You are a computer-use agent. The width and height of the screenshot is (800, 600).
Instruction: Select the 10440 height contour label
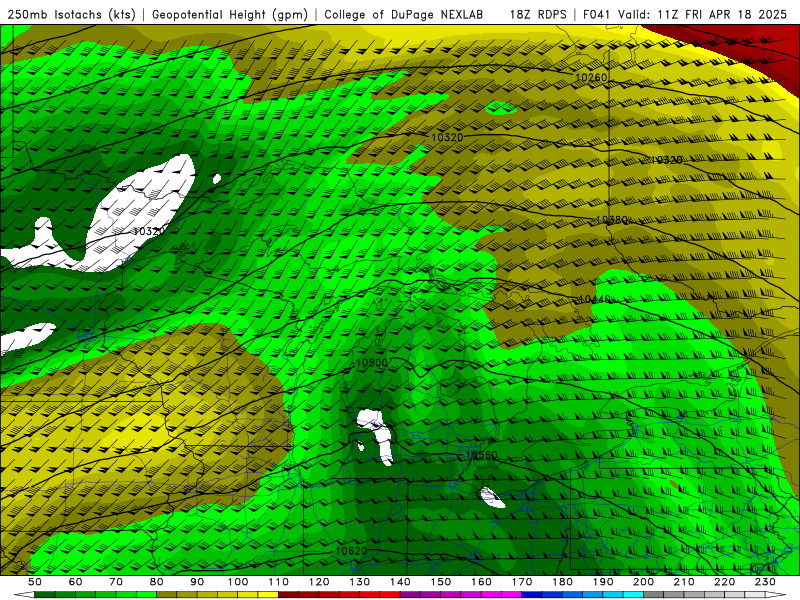595,299
